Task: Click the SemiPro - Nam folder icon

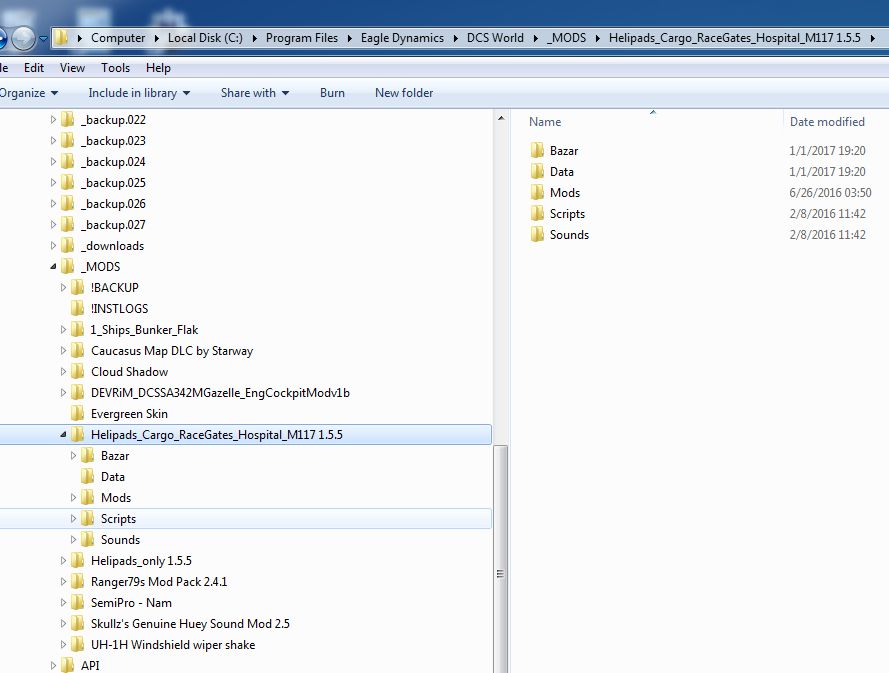Action: pos(78,603)
